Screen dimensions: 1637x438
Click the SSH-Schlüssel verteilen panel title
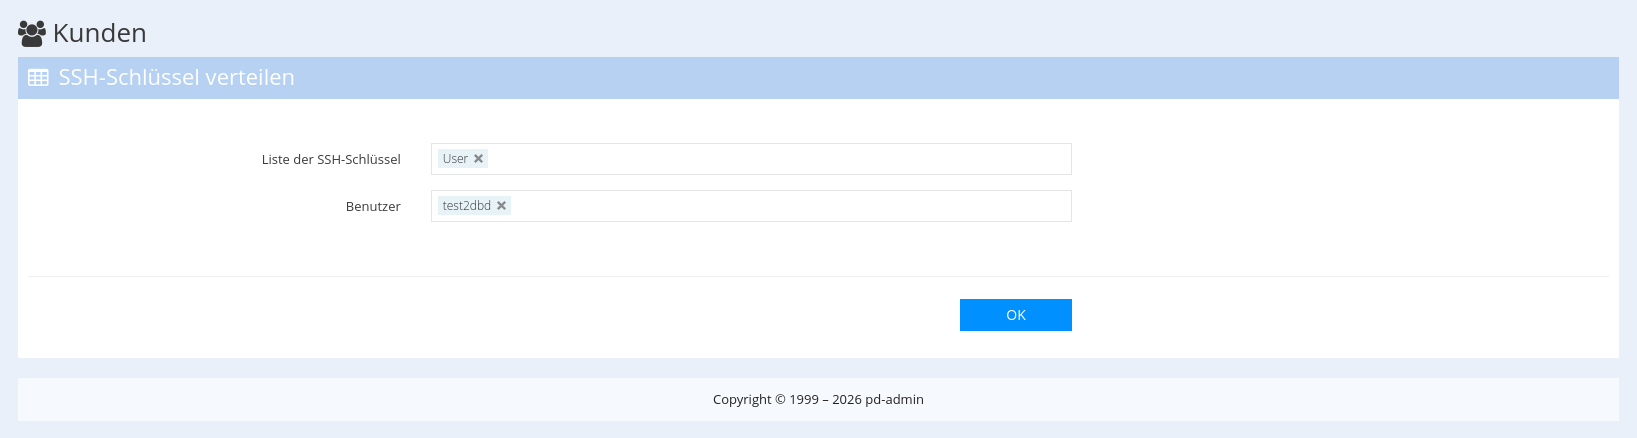(176, 78)
